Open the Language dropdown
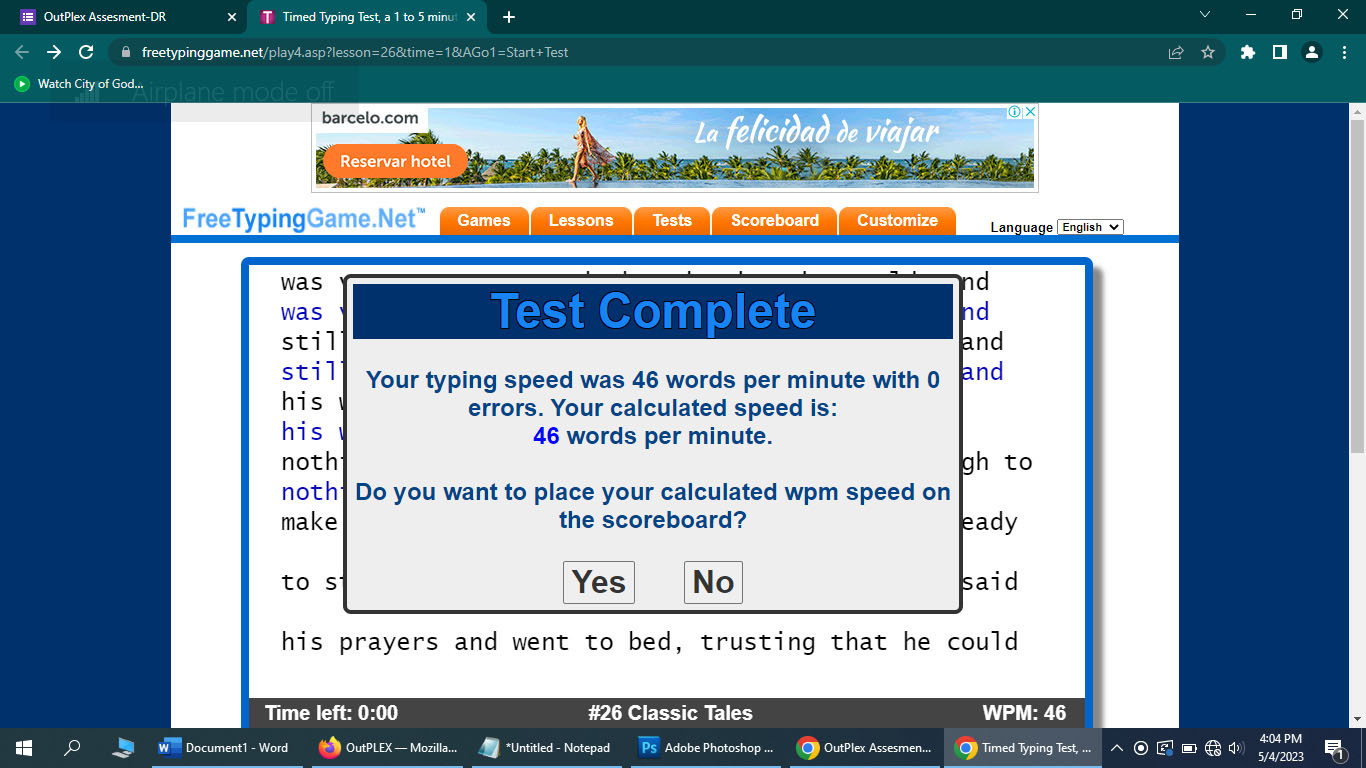Viewport: 1366px width, 768px height. (x=1090, y=227)
